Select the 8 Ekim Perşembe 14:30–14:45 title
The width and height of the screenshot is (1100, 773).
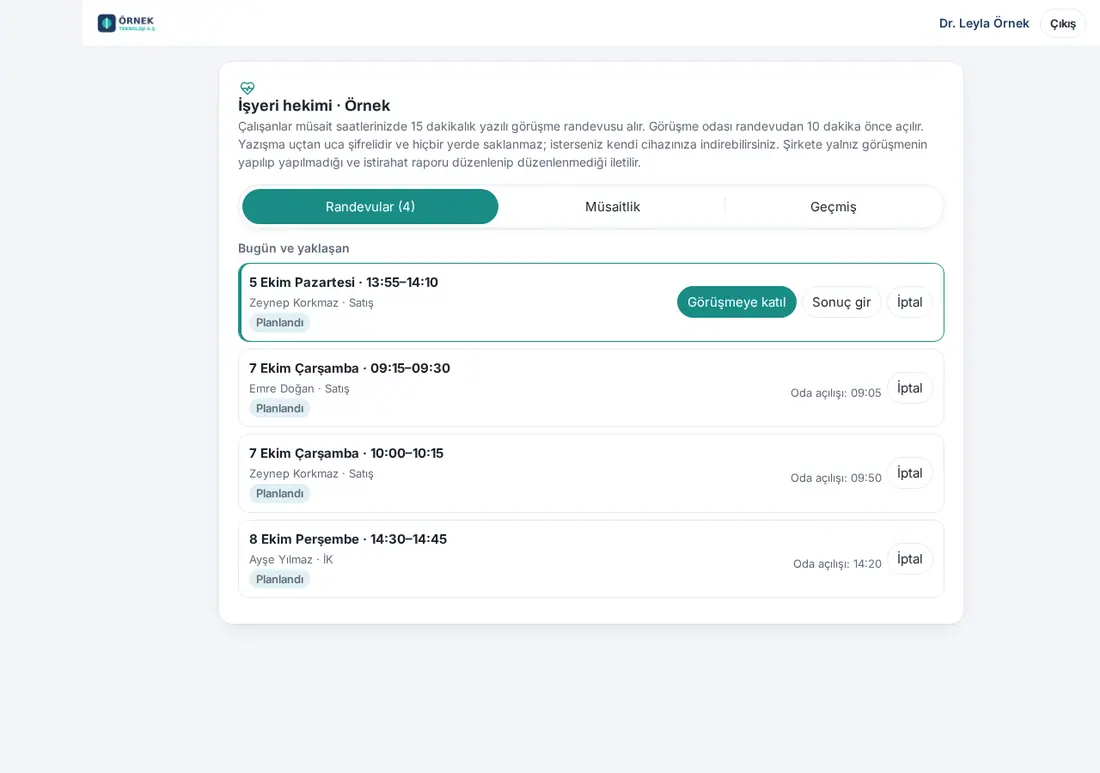348,539
